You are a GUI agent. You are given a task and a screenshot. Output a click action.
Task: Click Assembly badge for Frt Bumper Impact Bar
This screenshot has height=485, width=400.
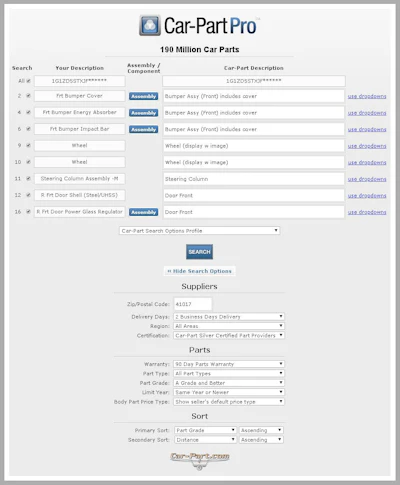[144, 129]
